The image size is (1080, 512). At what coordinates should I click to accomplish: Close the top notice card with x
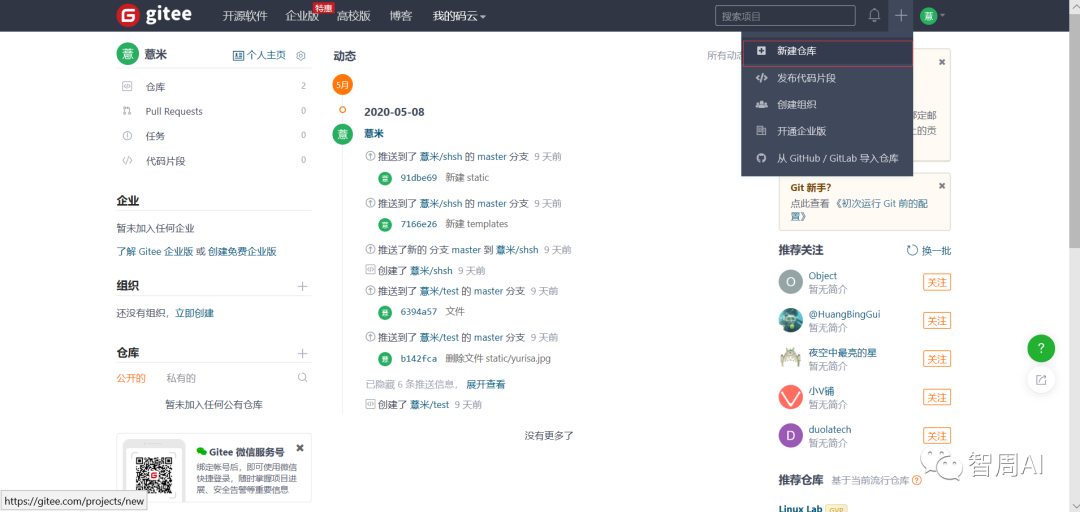pos(942,62)
